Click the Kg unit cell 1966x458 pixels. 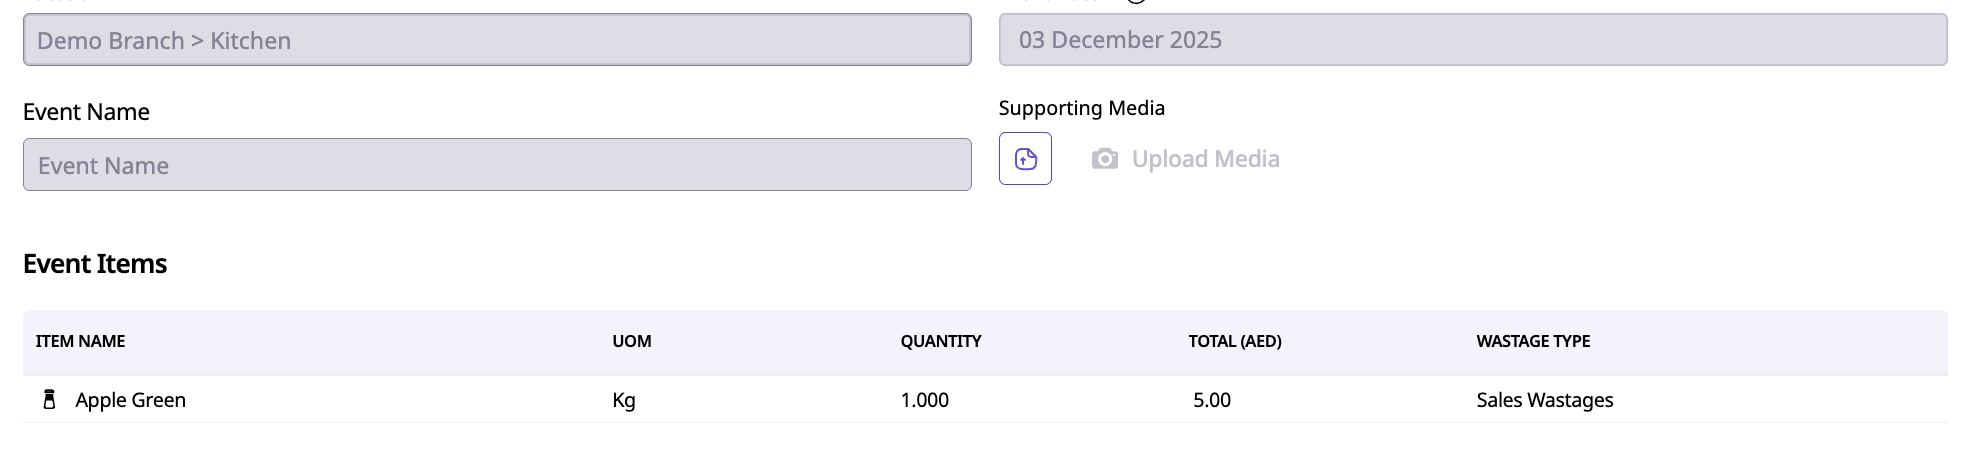click(x=624, y=400)
